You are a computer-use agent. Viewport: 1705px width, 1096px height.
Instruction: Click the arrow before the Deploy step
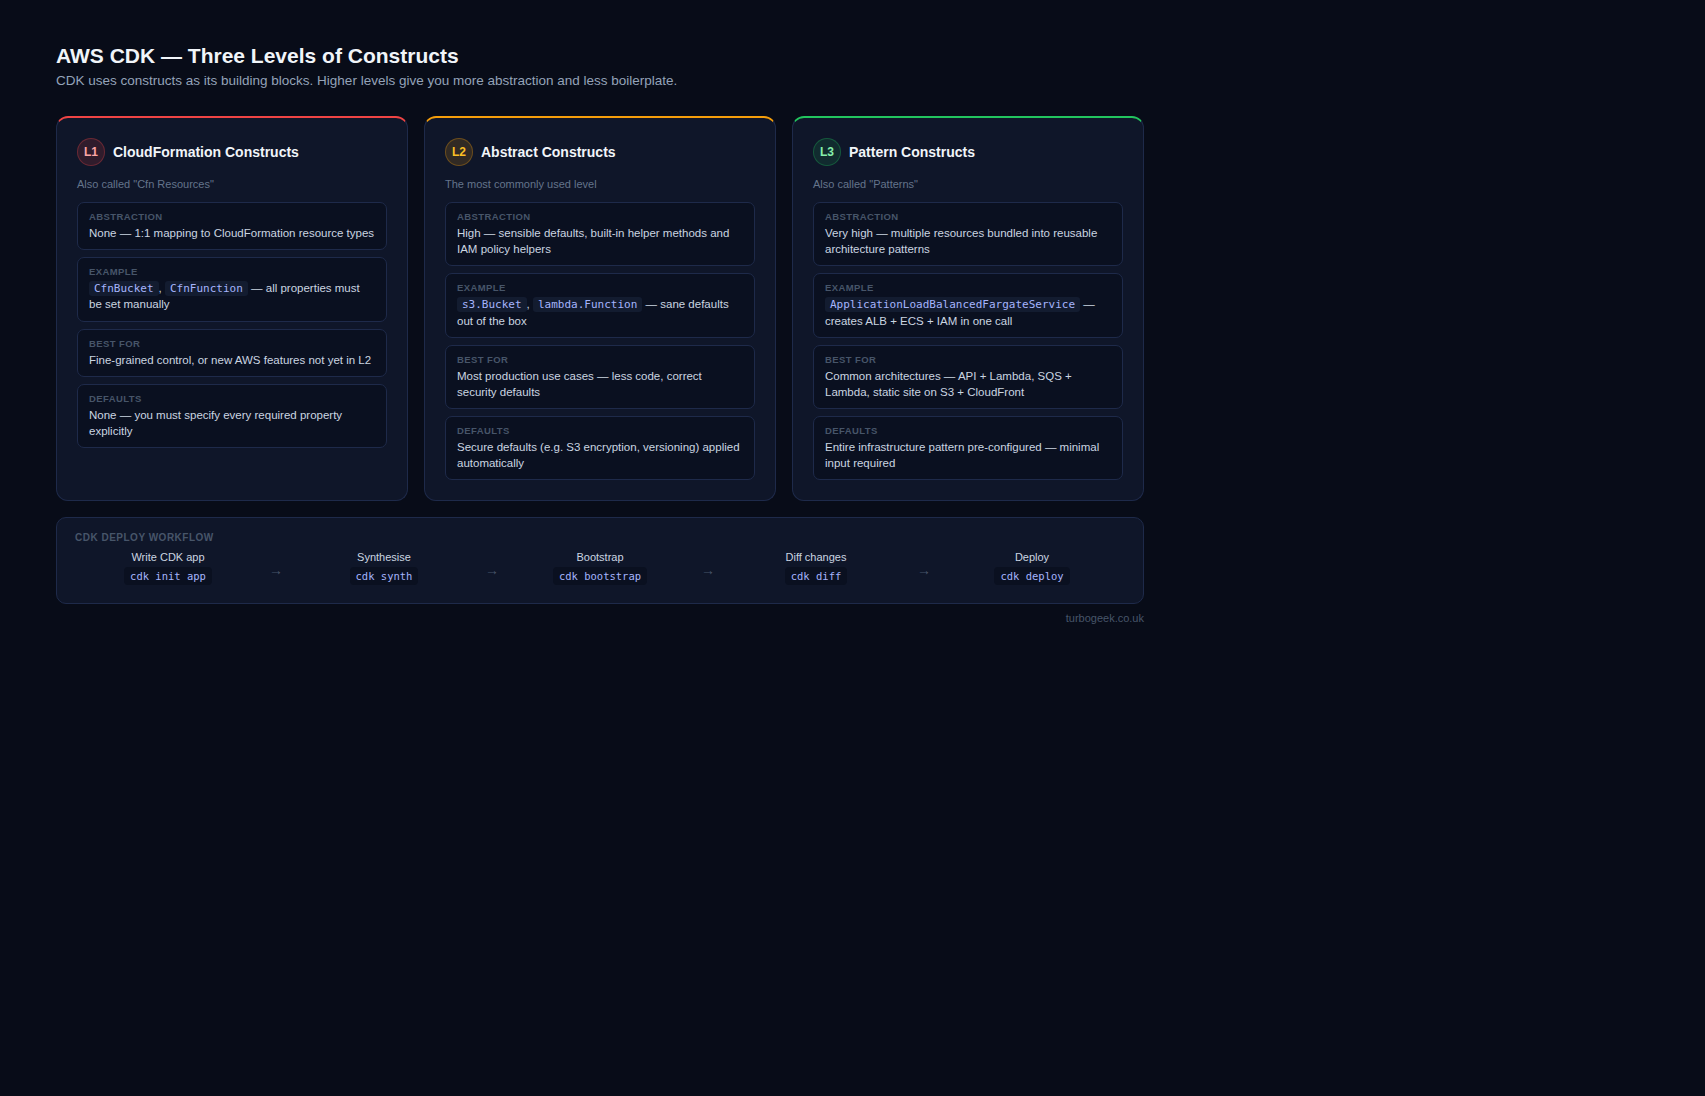click(924, 573)
